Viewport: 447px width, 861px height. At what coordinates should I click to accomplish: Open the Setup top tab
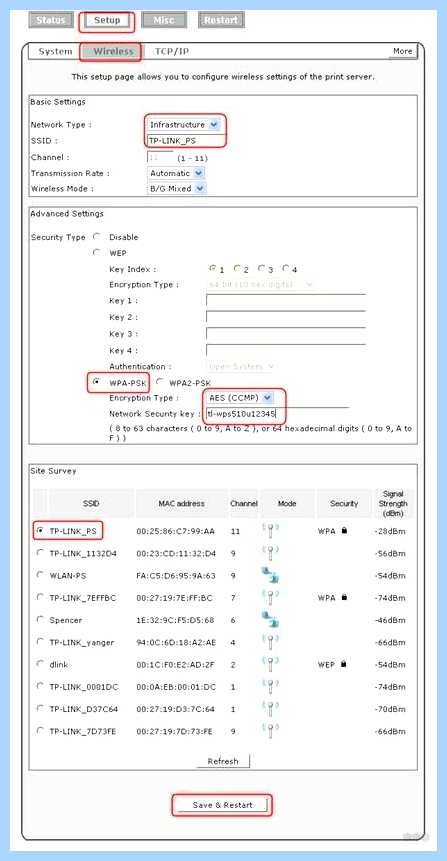pos(107,20)
